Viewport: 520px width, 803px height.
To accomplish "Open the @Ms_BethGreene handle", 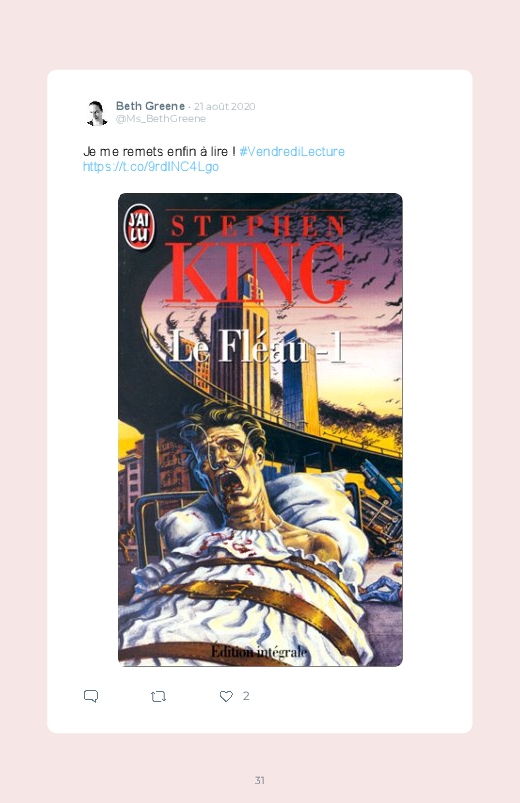I will [x=160, y=119].
